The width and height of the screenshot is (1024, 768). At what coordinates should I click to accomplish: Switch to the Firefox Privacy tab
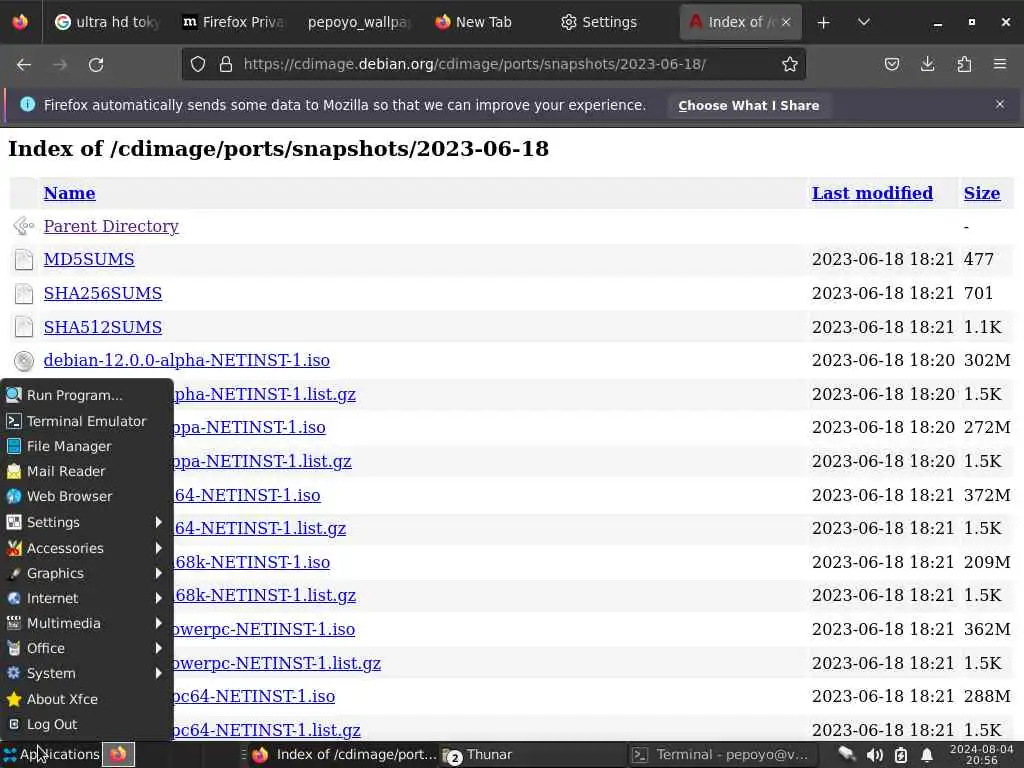(232, 22)
